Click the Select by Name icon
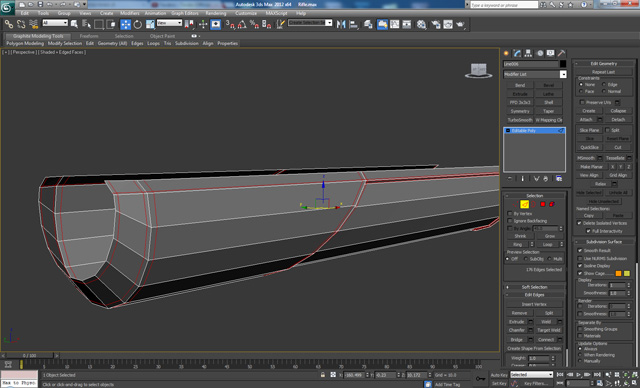The height and width of the screenshot is (388, 640). point(86,24)
